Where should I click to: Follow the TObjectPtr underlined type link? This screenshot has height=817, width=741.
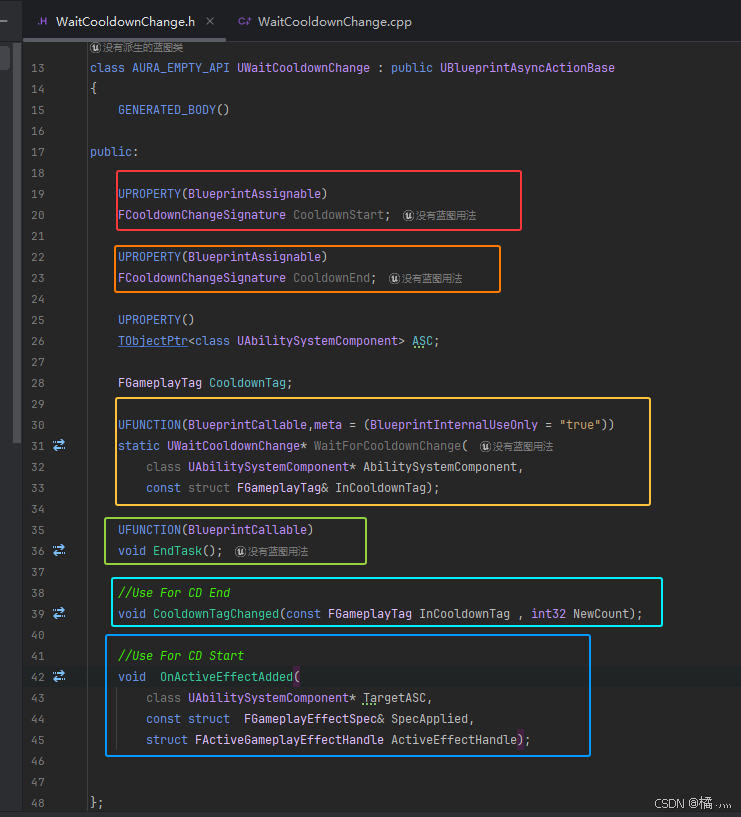point(153,341)
